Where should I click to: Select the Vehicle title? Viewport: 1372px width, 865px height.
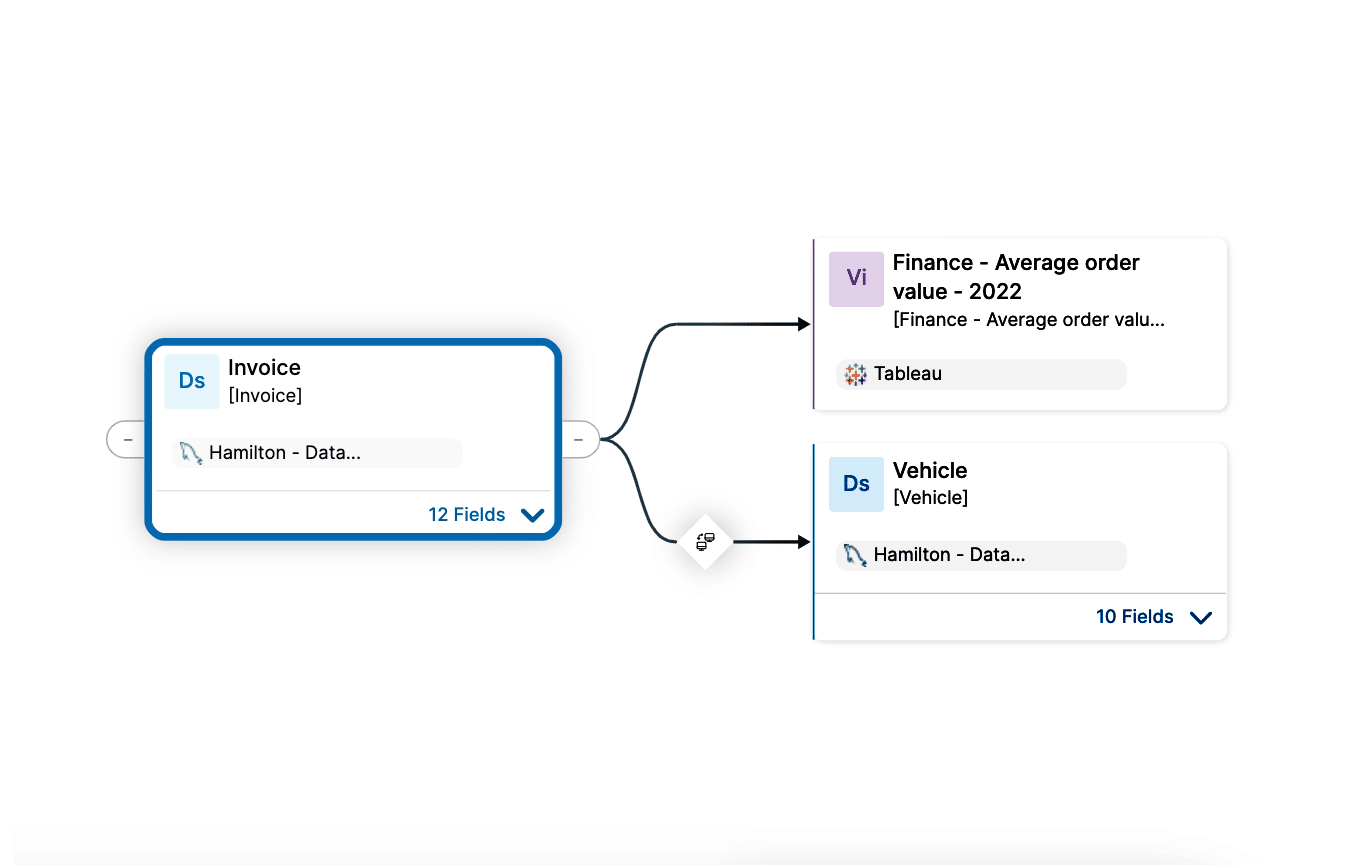click(930, 470)
